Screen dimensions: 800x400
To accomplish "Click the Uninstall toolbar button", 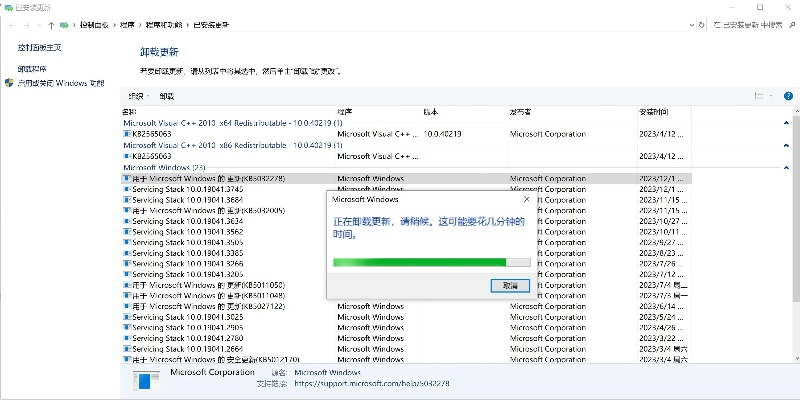I will tap(166, 96).
